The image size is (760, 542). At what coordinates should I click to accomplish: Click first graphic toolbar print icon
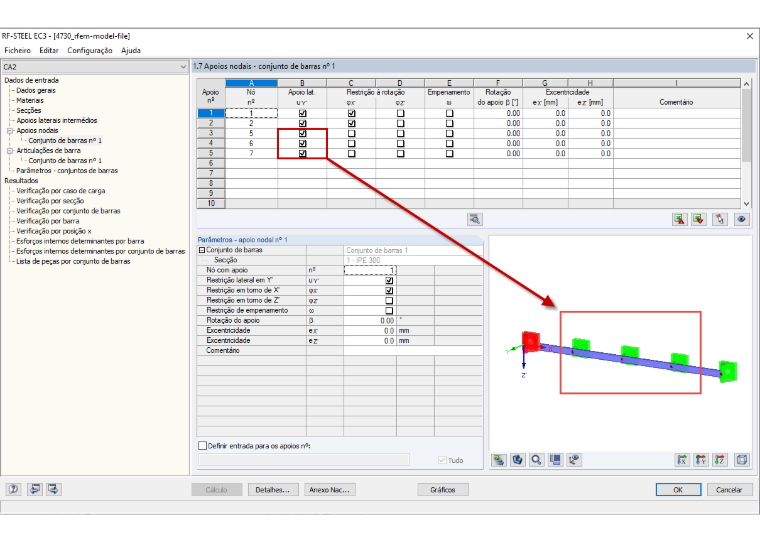coord(499,460)
